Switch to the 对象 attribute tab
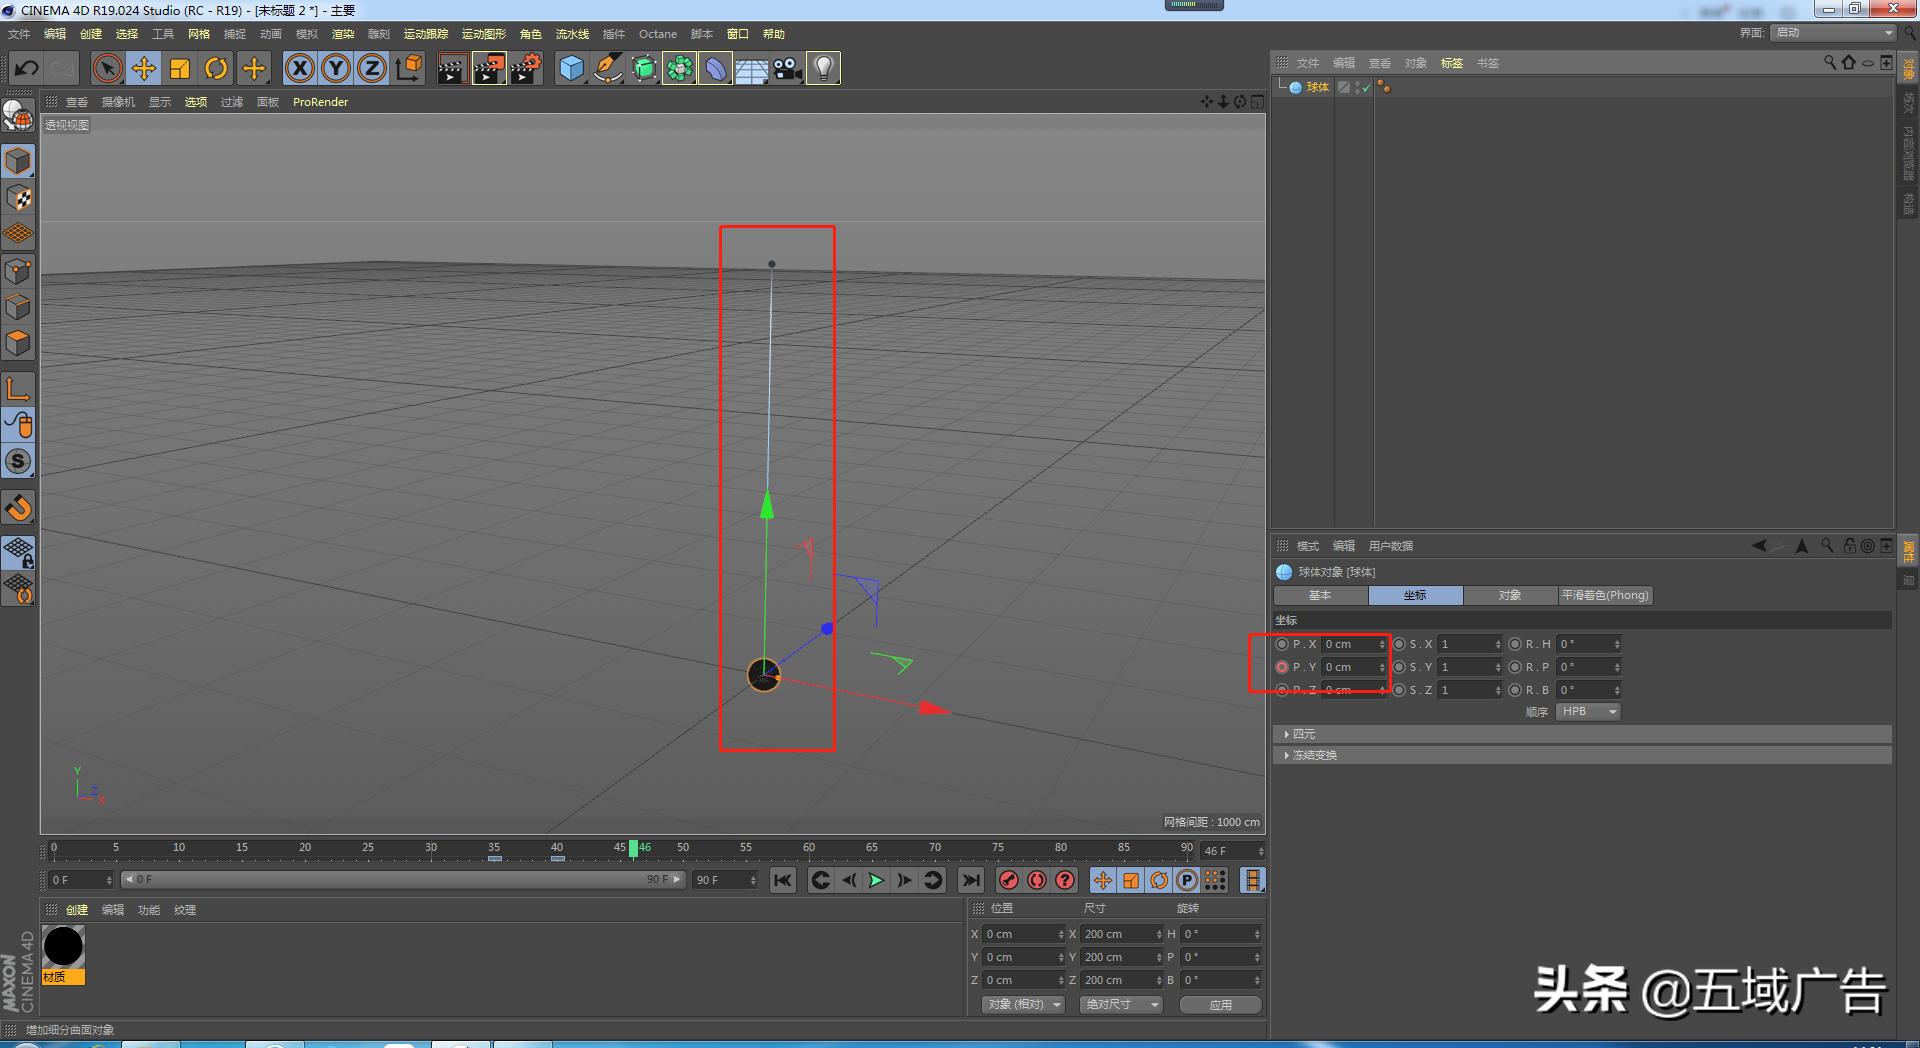The height and width of the screenshot is (1048, 1920). pyautogui.click(x=1509, y=596)
